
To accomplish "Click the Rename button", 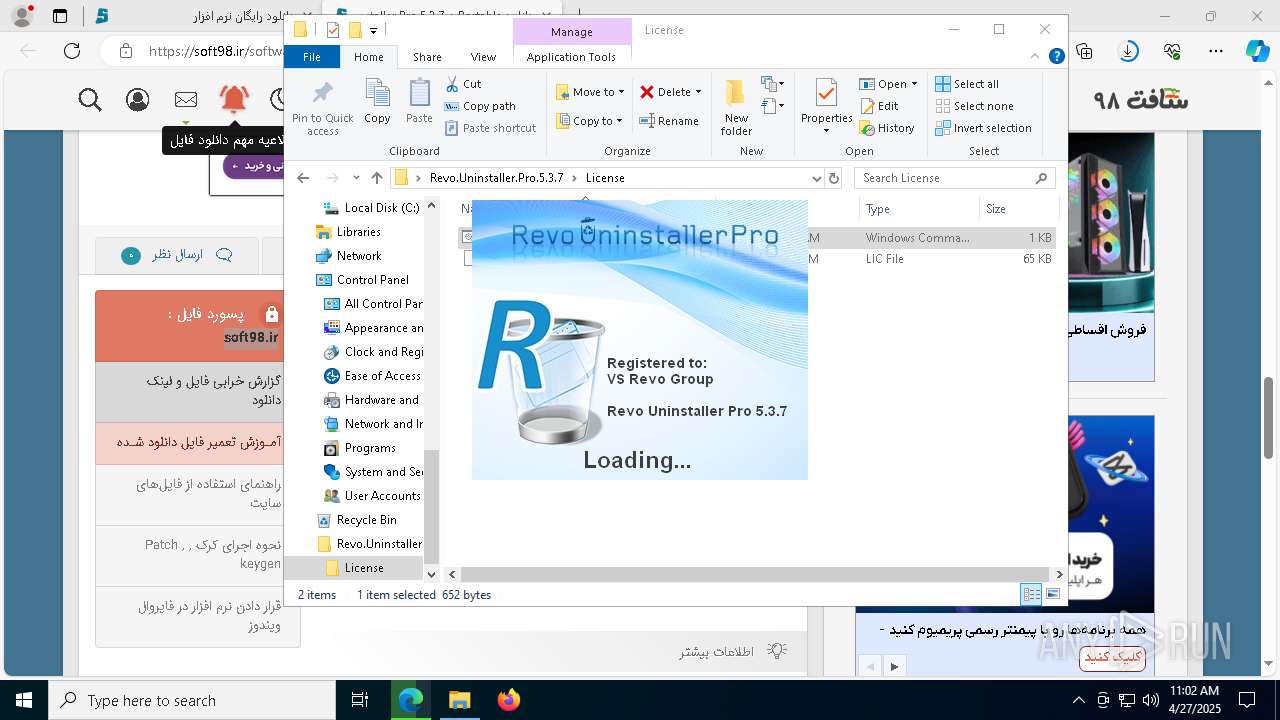I will (669, 121).
